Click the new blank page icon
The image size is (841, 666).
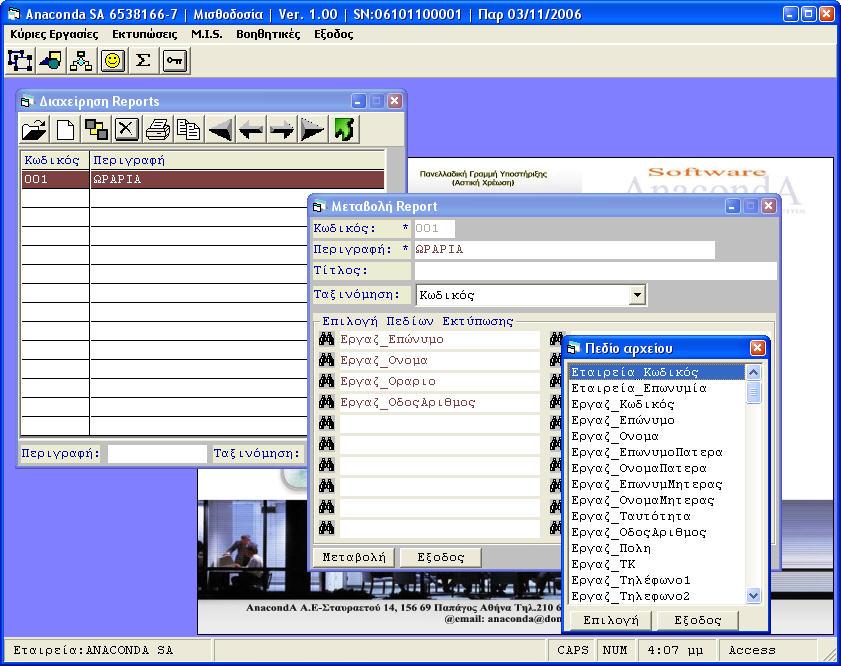[65, 129]
